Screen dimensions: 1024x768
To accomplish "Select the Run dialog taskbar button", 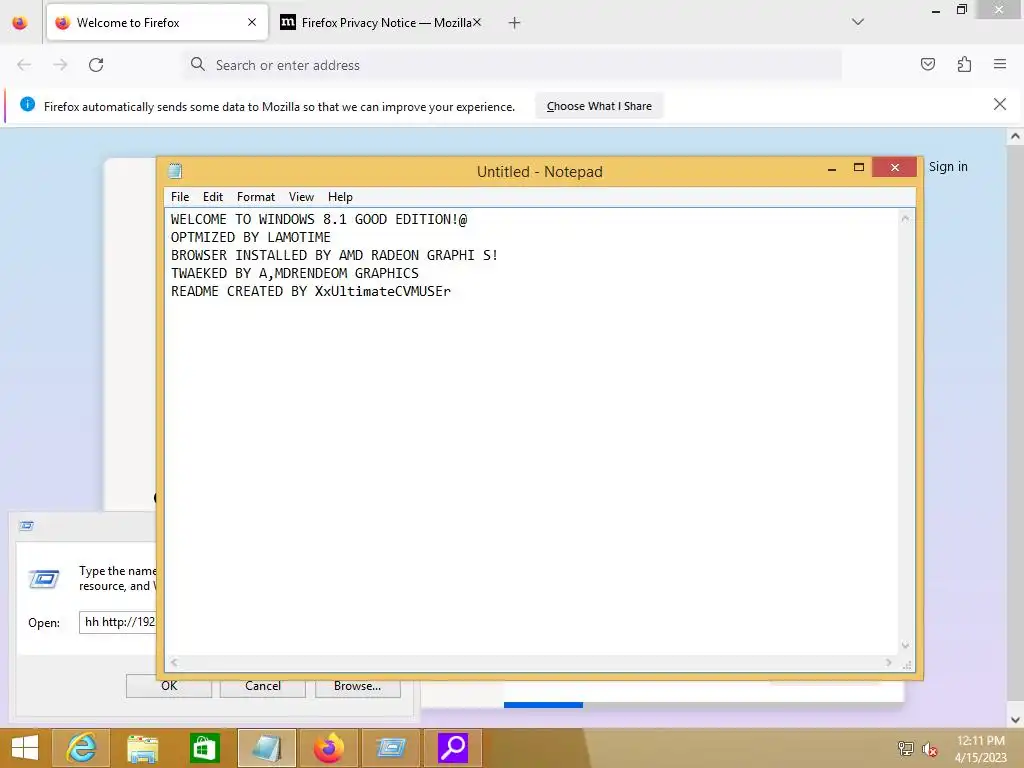I will click(x=391, y=748).
